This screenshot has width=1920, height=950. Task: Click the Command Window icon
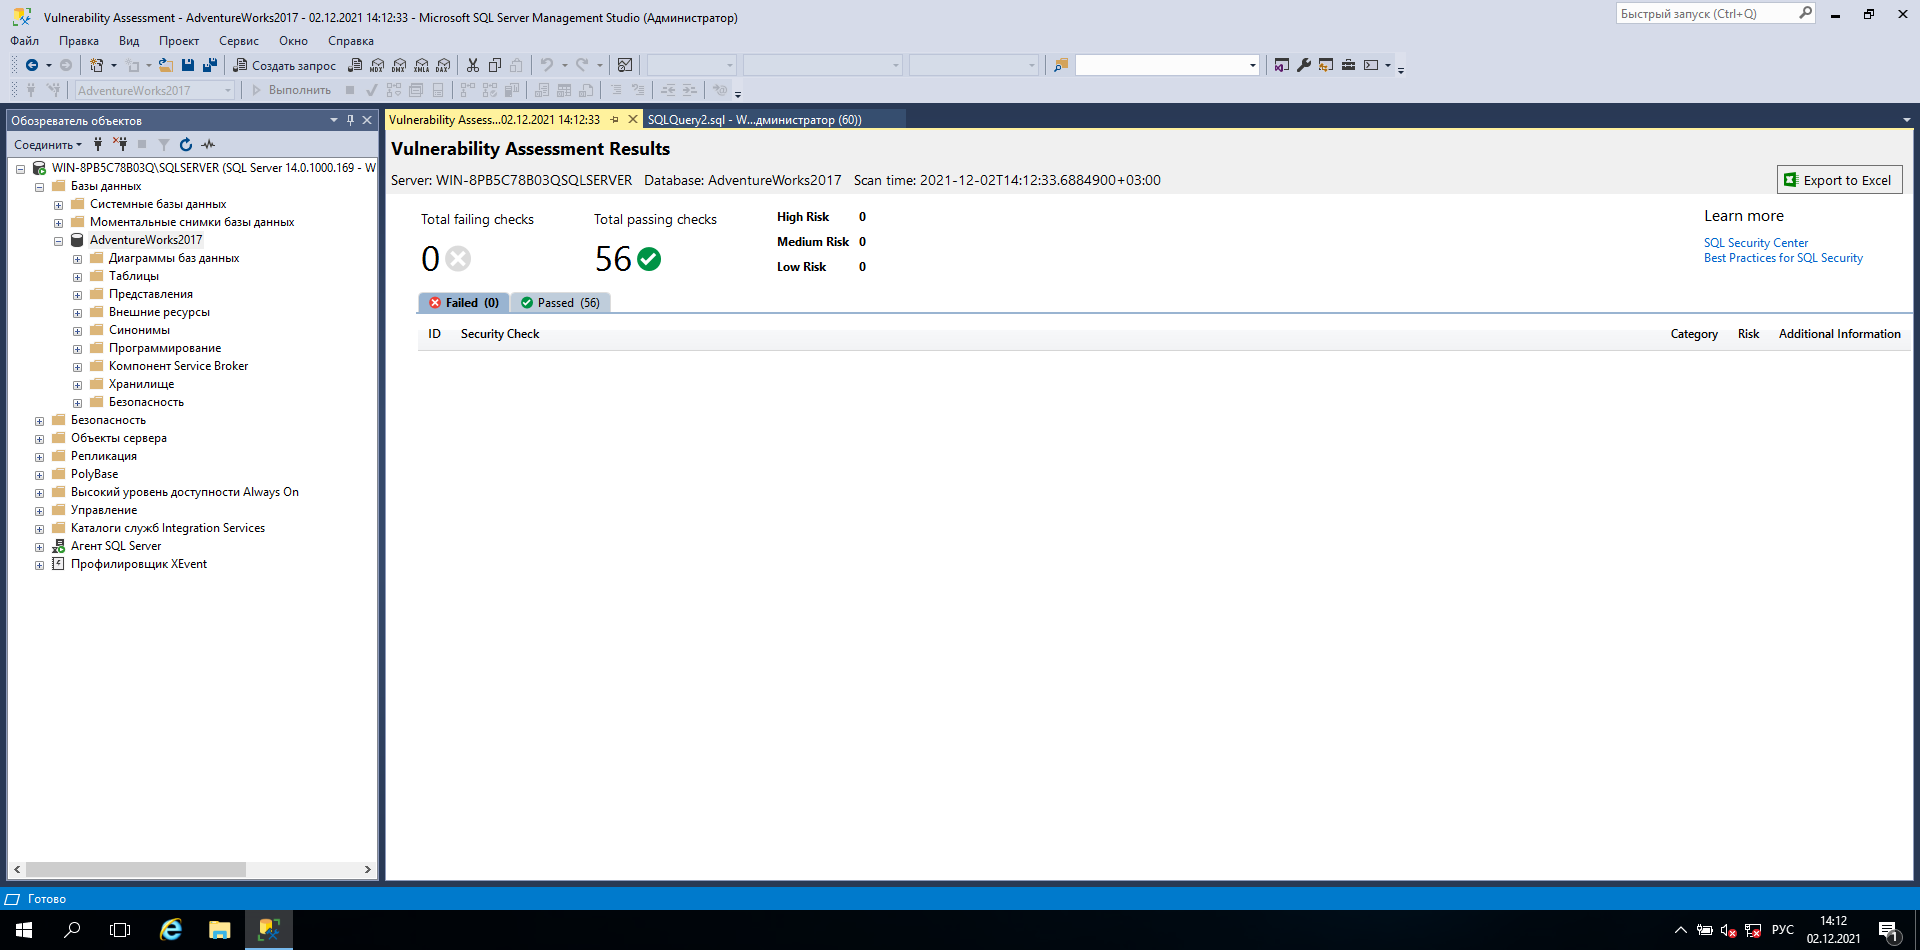tap(1371, 65)
